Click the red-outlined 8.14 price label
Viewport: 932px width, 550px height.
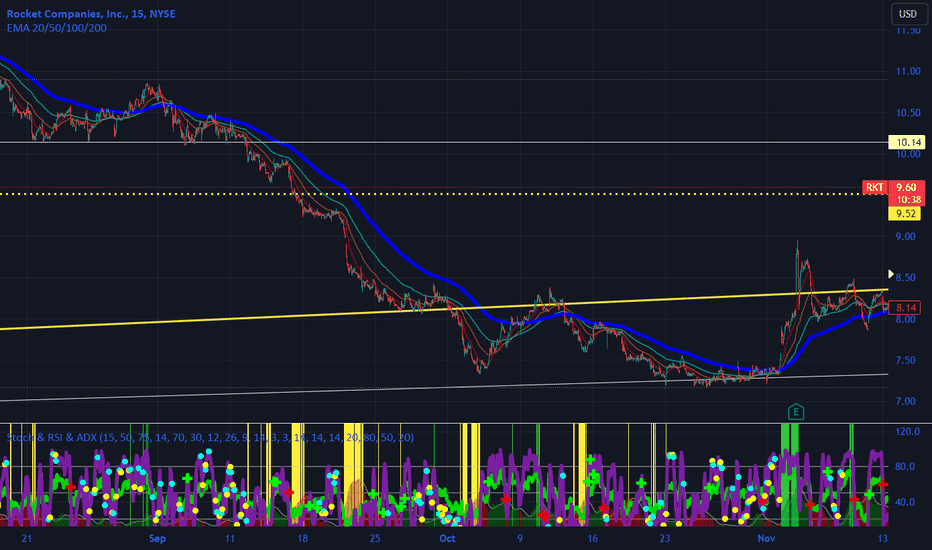click(905, 307)
